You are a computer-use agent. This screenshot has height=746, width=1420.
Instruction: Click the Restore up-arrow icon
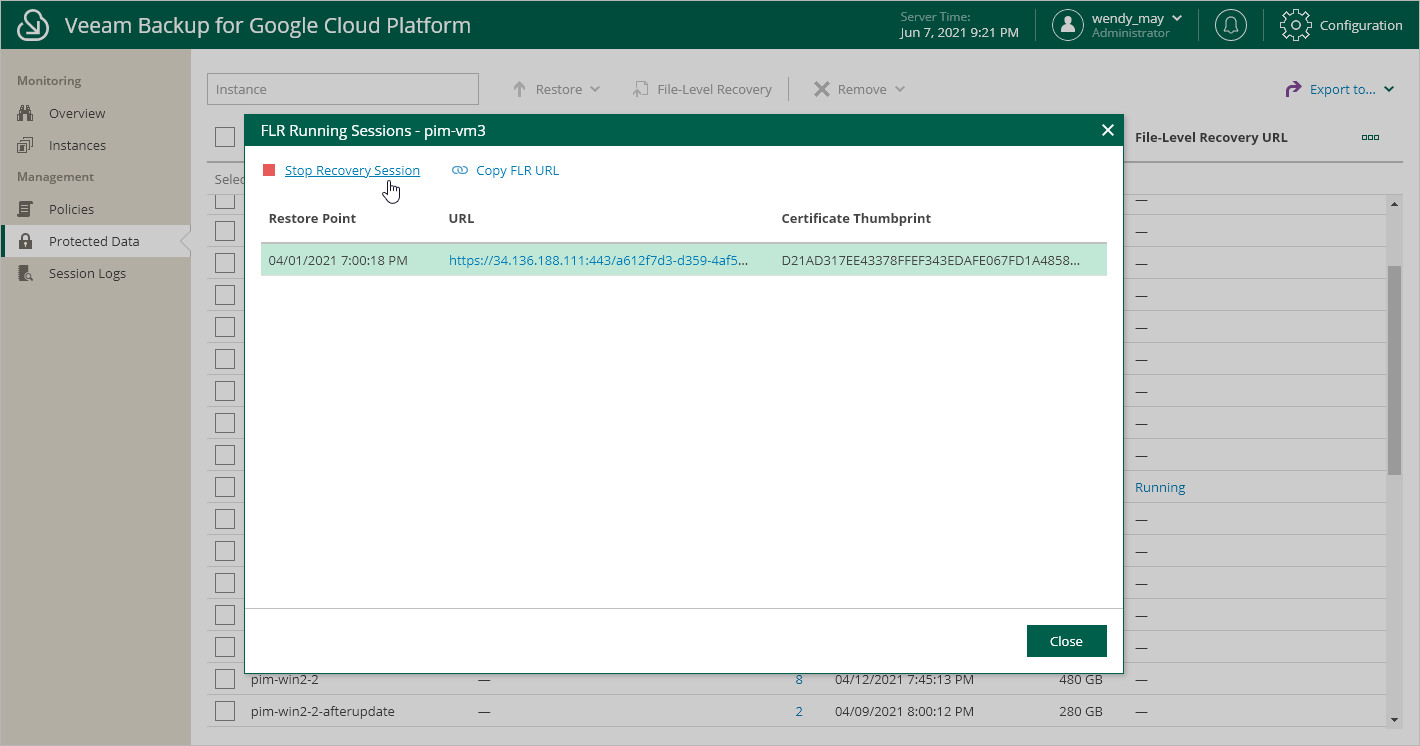pyautogui.click(x=519, y=89)
